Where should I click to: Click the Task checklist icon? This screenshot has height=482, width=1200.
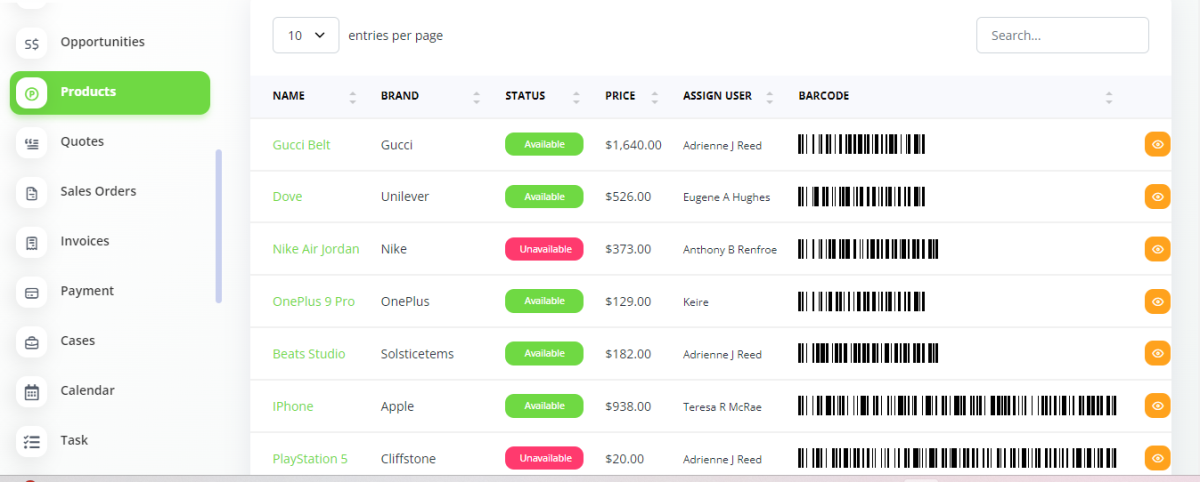[32, 441]
